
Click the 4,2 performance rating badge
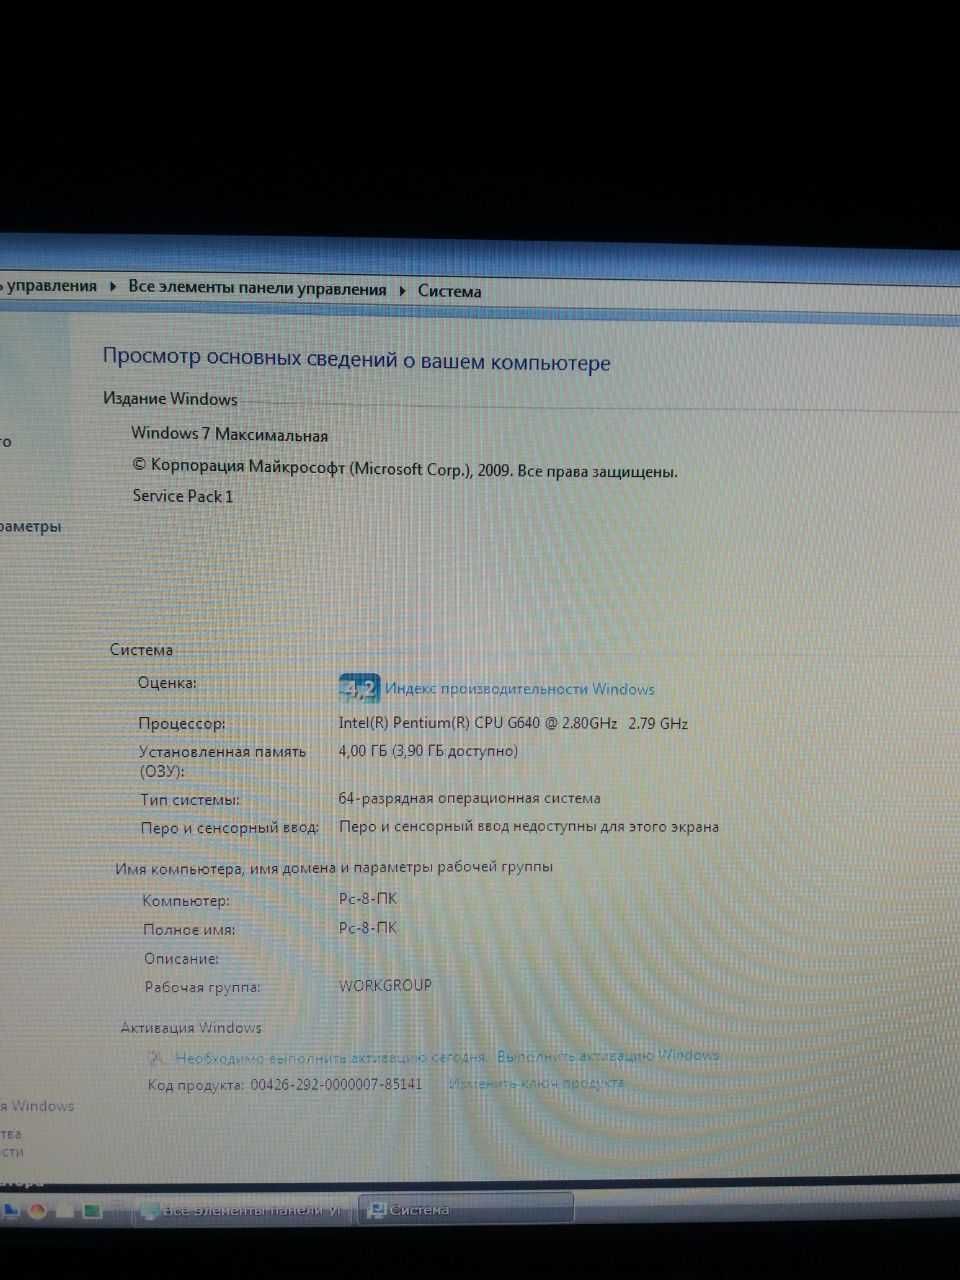359,688
